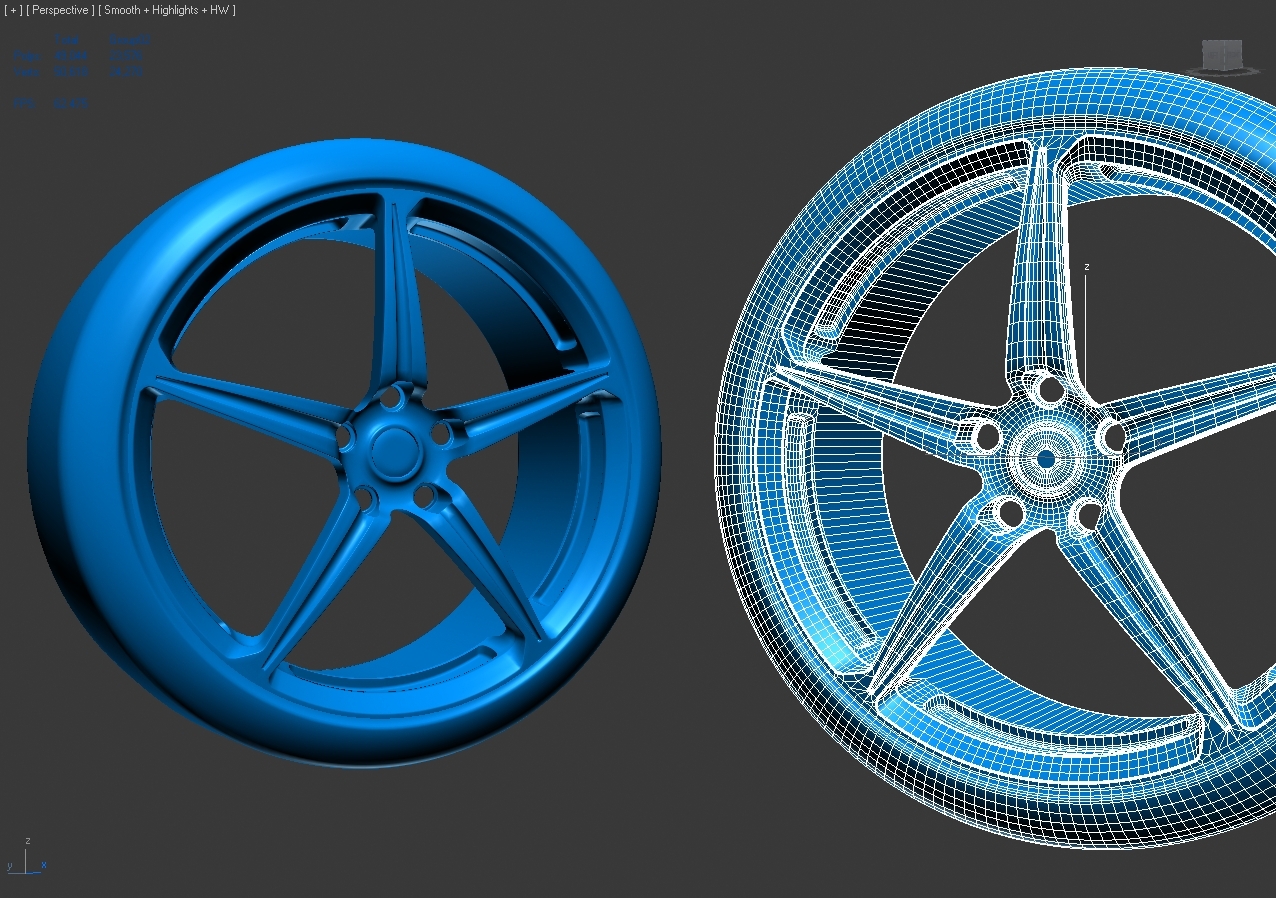The height and width of the screenshot is (898, 1276).
Task: Open the Smooth + Highlights + HW shading menu
Action: [x=167, y=10]
